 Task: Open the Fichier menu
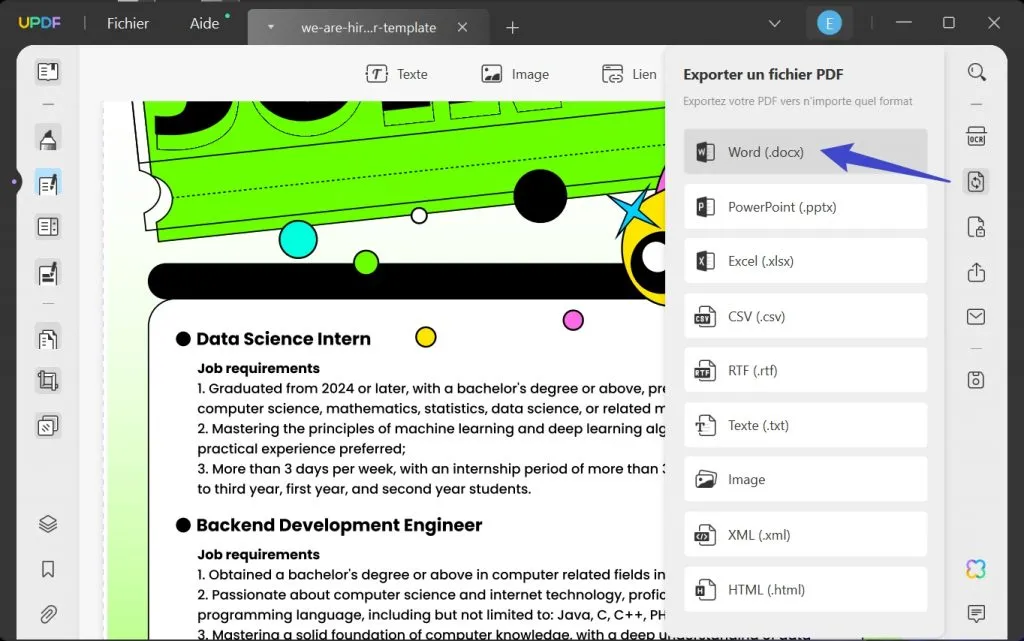(x=128, y=23)
